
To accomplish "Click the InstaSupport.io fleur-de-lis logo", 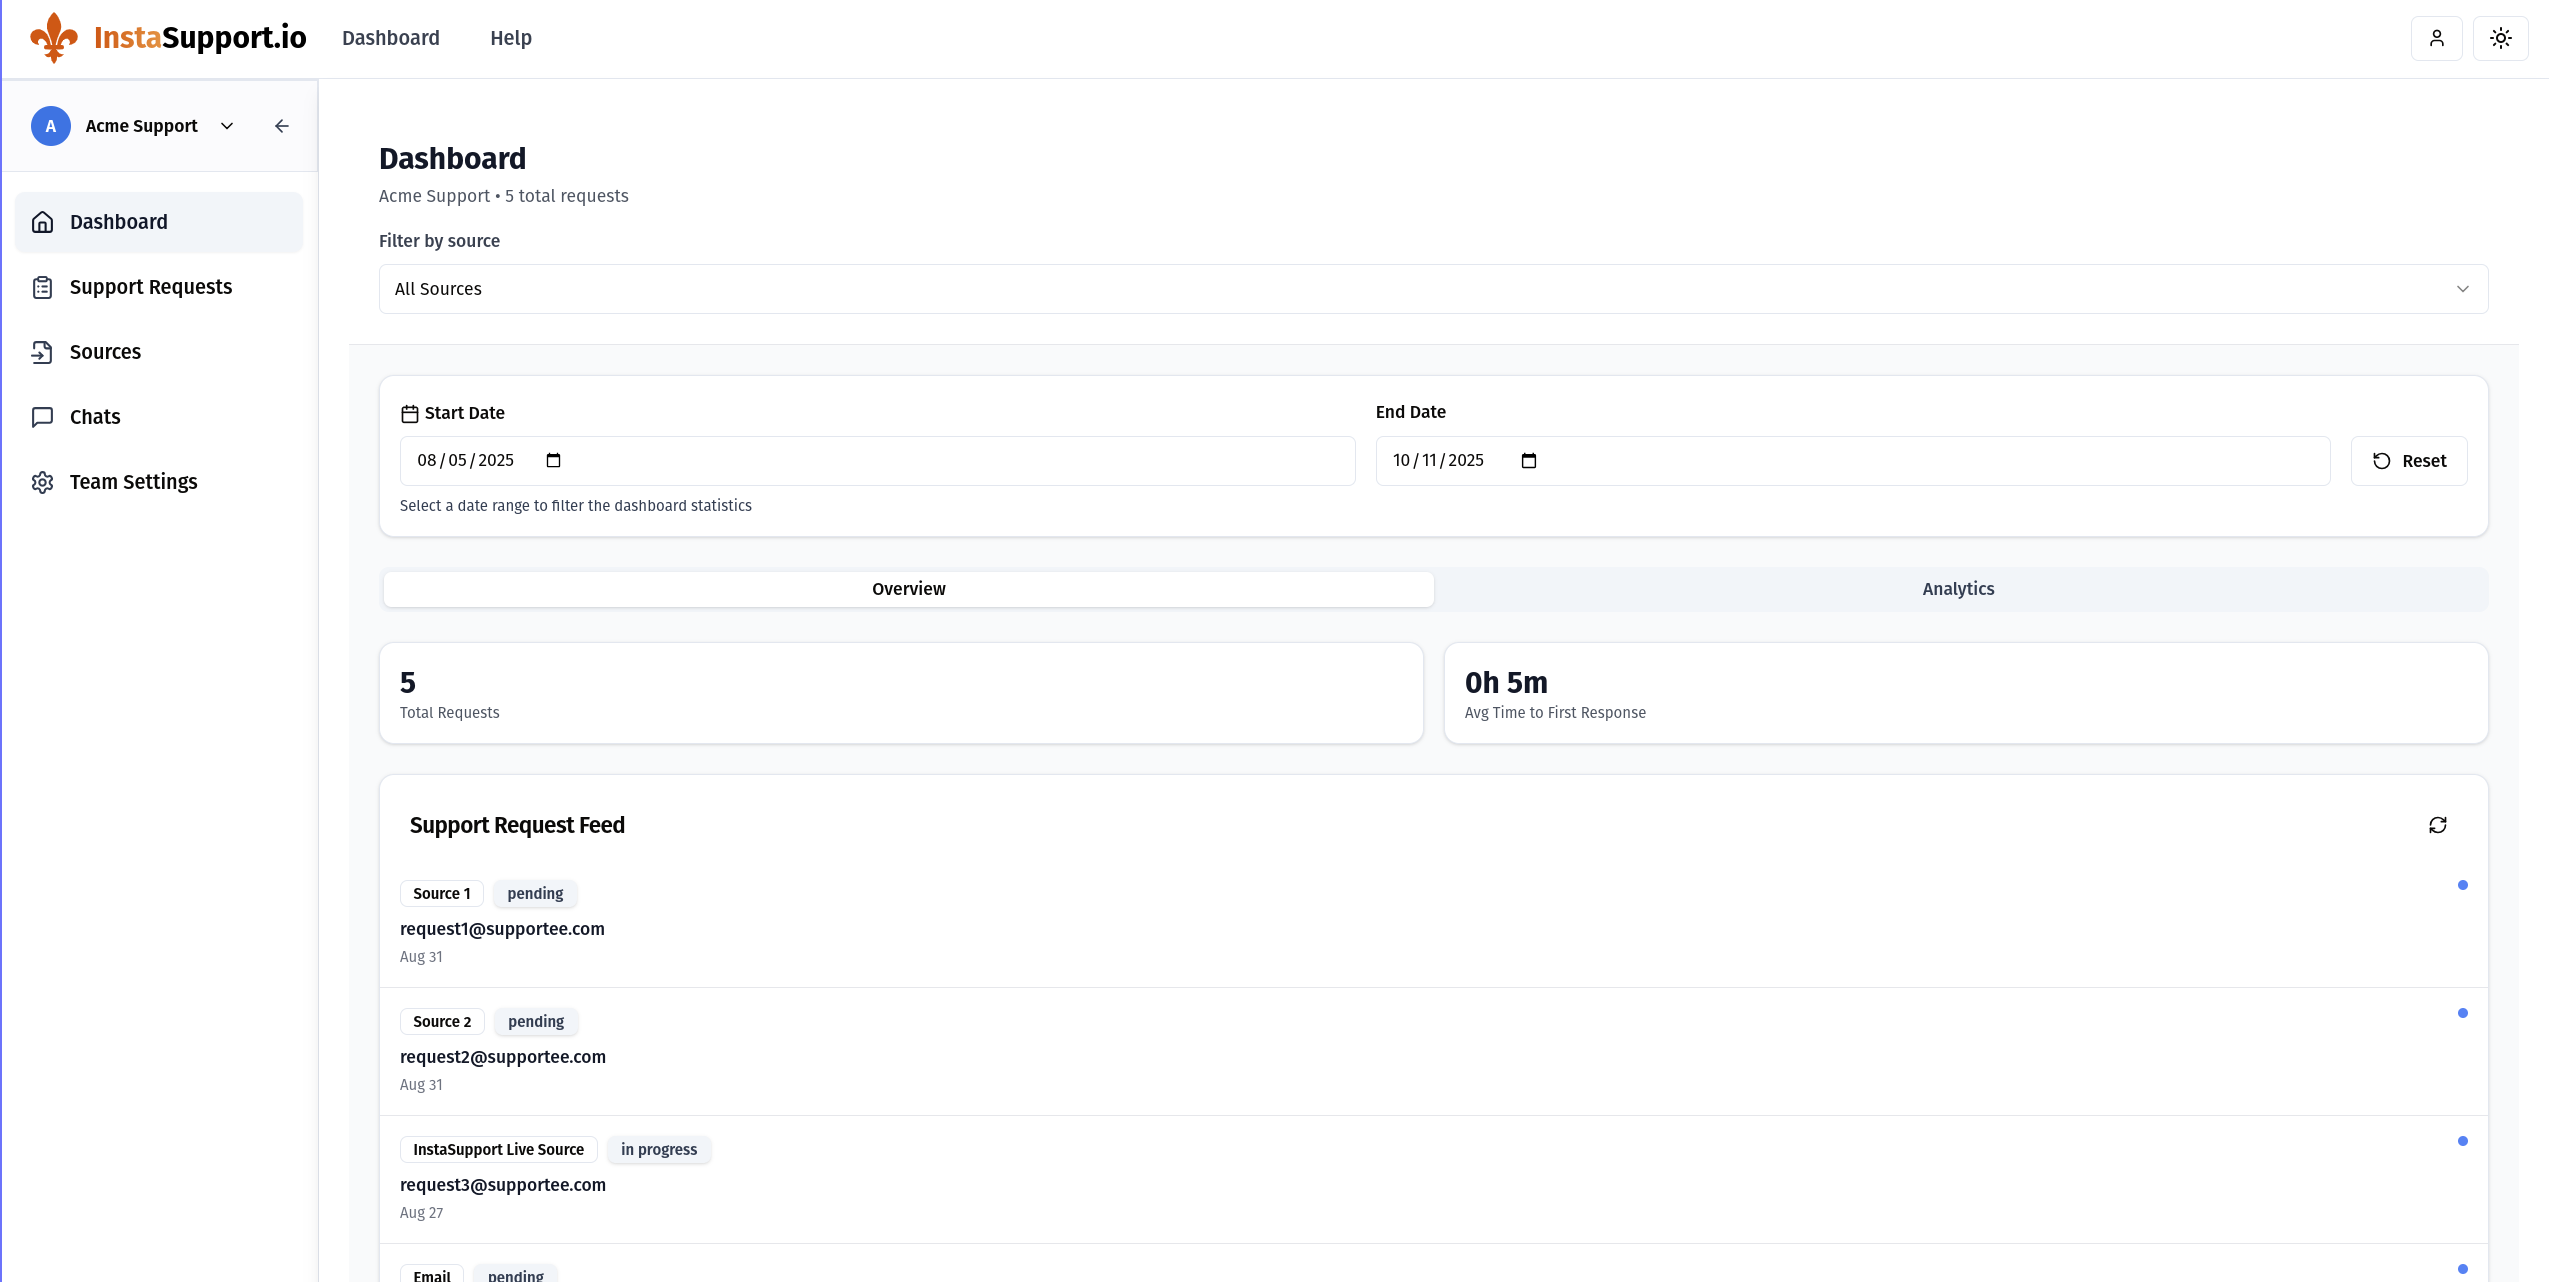I will click(x=54, y=38).
